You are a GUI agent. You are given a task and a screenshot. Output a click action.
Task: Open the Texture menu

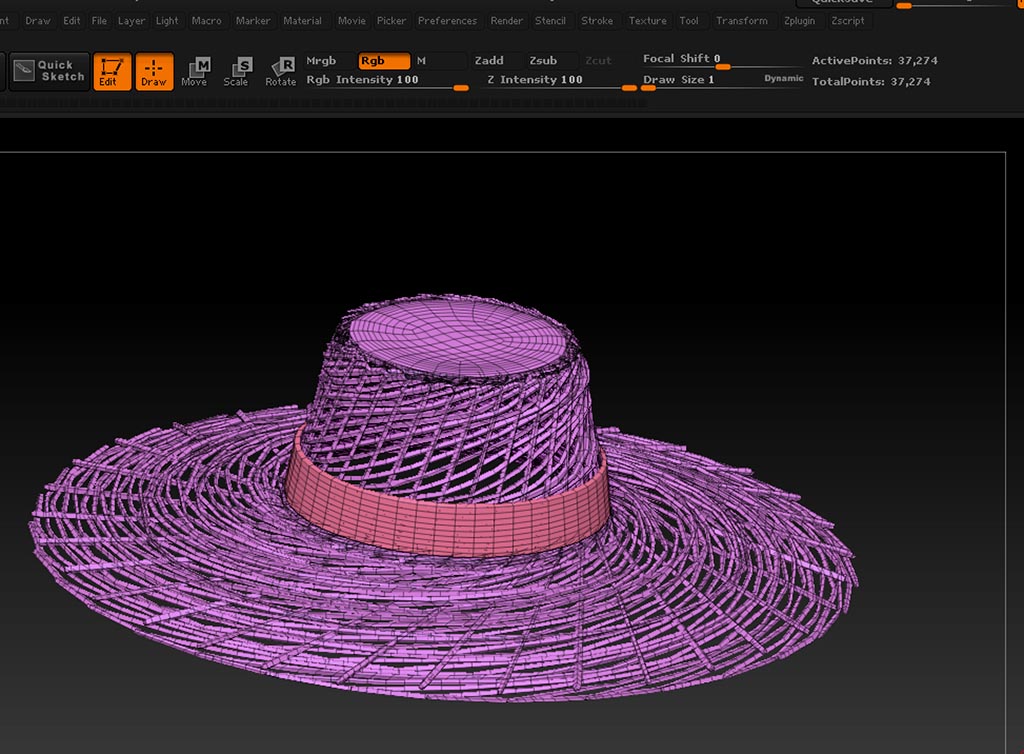(x=647, y=21)
